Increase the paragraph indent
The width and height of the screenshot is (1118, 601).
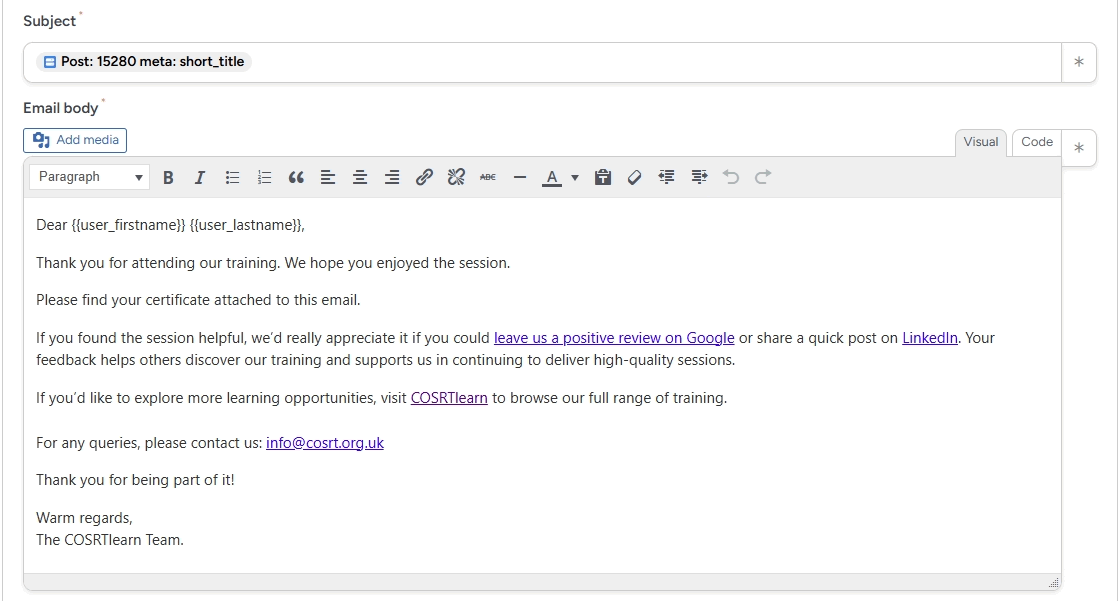[x=699, y=178]
